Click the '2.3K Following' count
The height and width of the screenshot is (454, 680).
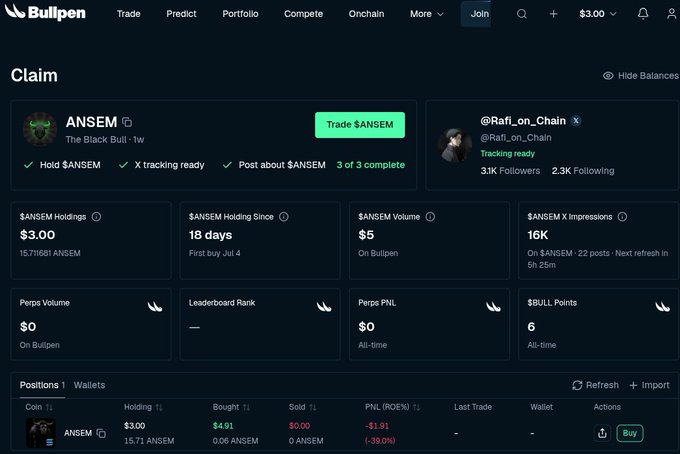583,171
